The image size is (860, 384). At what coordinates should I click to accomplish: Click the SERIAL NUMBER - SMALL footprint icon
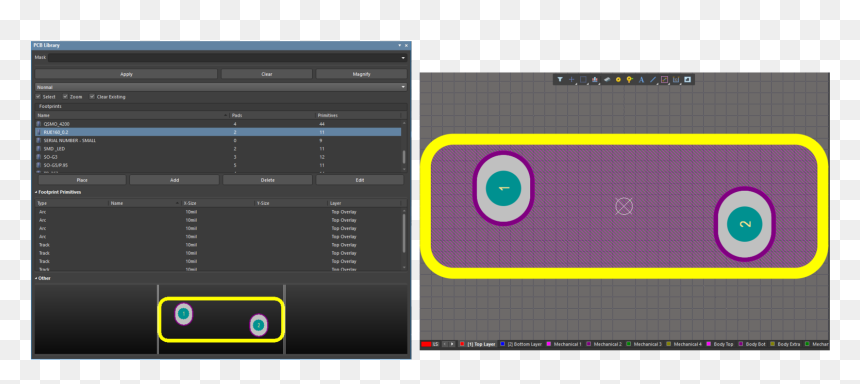38,140
